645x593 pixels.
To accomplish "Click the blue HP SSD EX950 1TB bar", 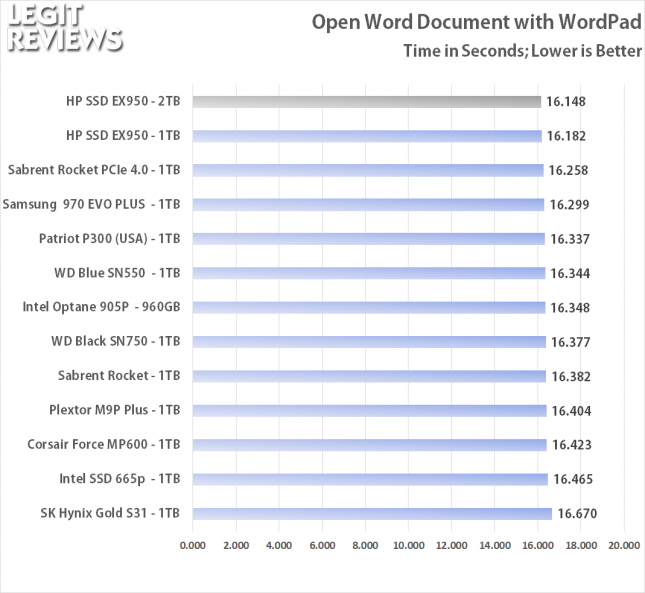I will pyautogui.click(x=367, y=136).
